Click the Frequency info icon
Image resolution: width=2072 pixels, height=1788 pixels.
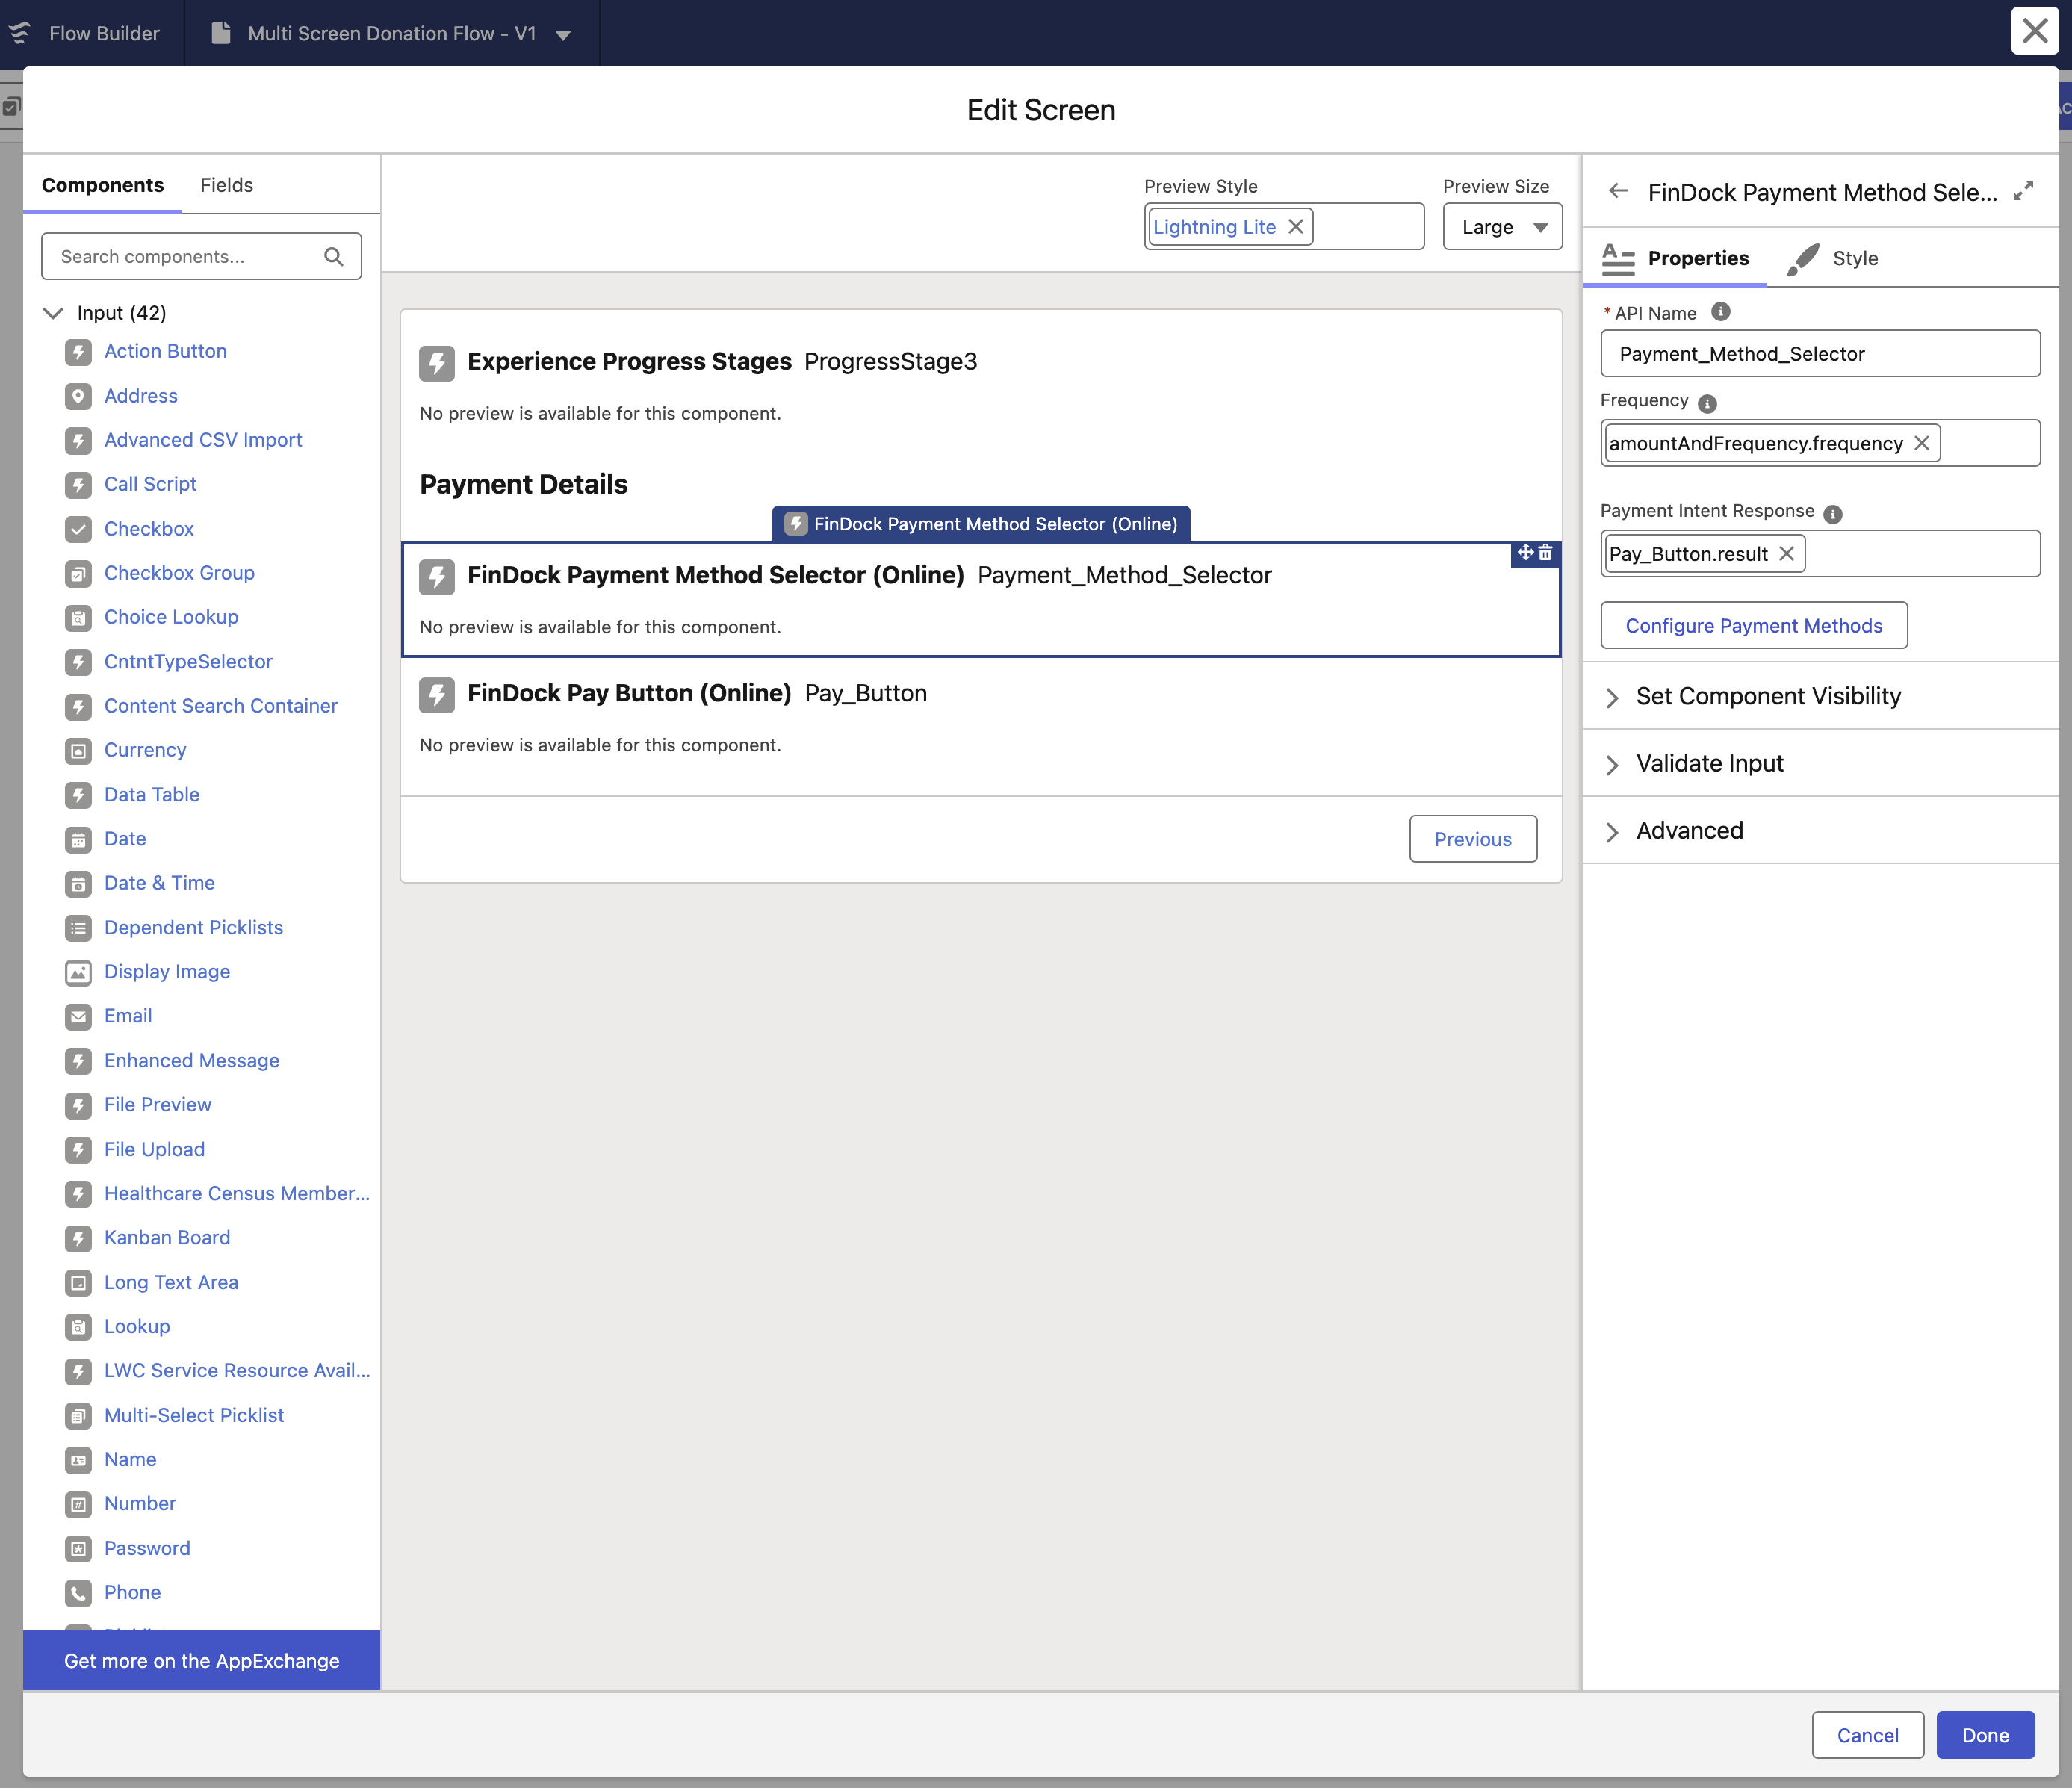coord(1707,403)
